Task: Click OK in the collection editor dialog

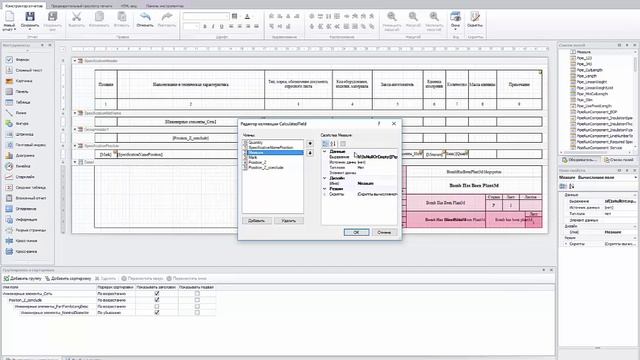Action: (356, 232)
